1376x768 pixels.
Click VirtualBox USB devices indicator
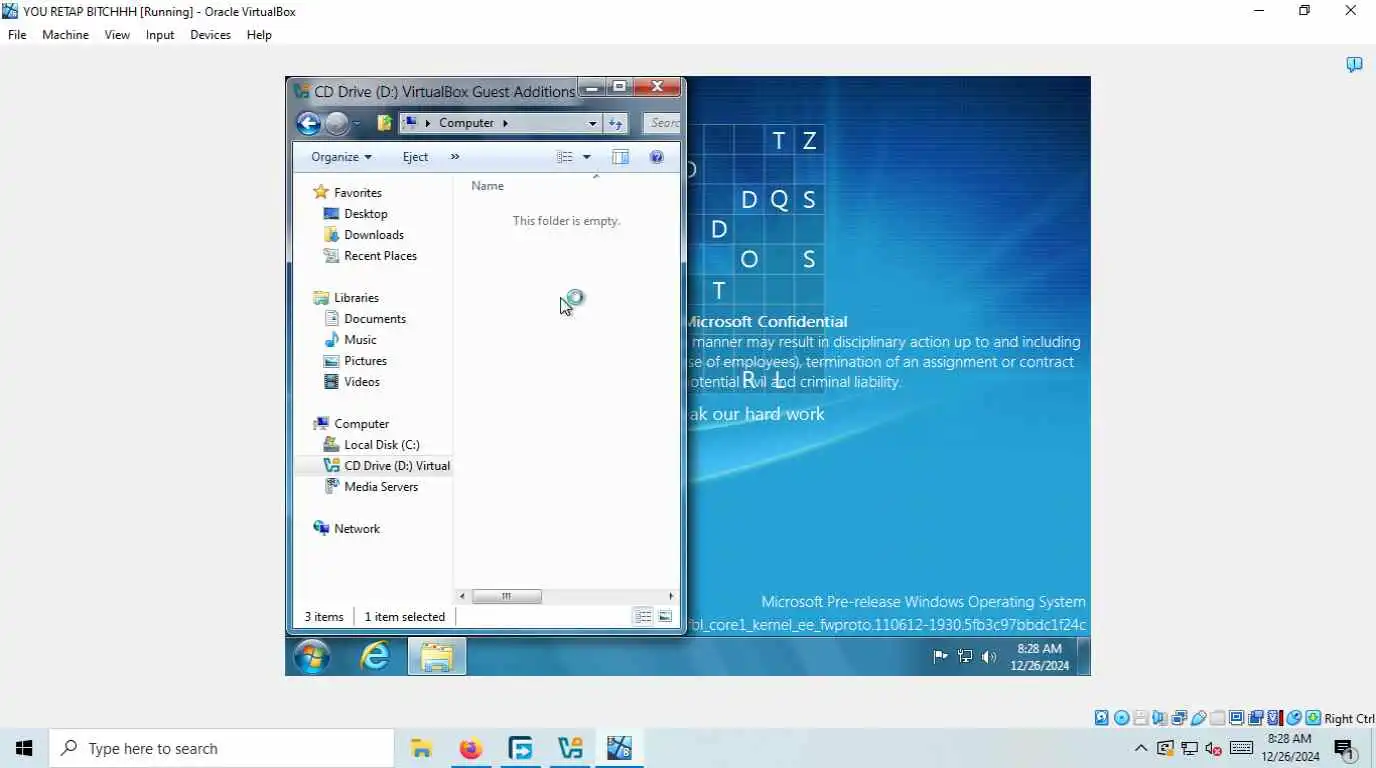[1198, 718]
